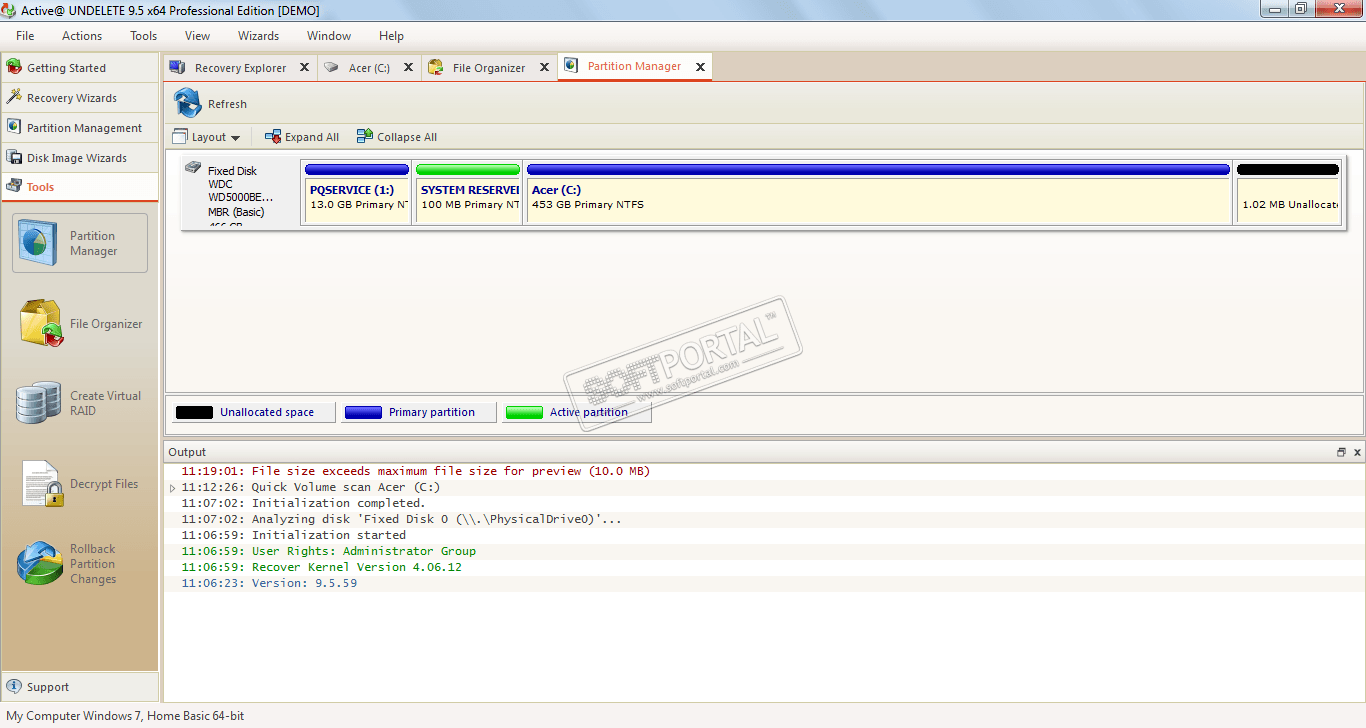Switch to the Recovery Explorer tab
Viewport: 1366px width, 728px height.
(x=240, y=67)
